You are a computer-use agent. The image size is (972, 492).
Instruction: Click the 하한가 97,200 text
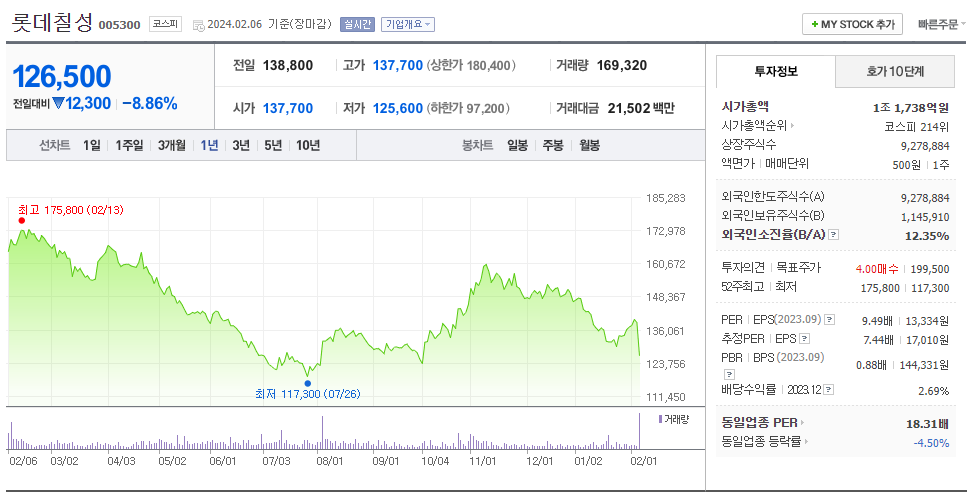468,108
